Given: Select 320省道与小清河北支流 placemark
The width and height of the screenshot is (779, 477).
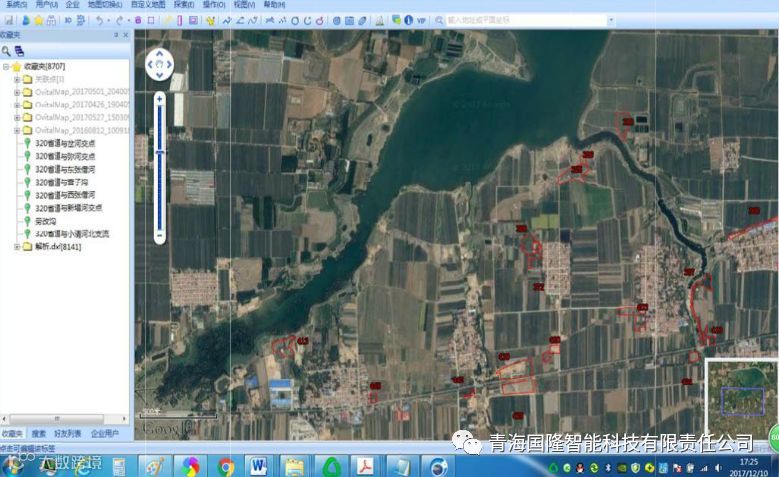Looking at the screenshot, I should tap(72, 234).
